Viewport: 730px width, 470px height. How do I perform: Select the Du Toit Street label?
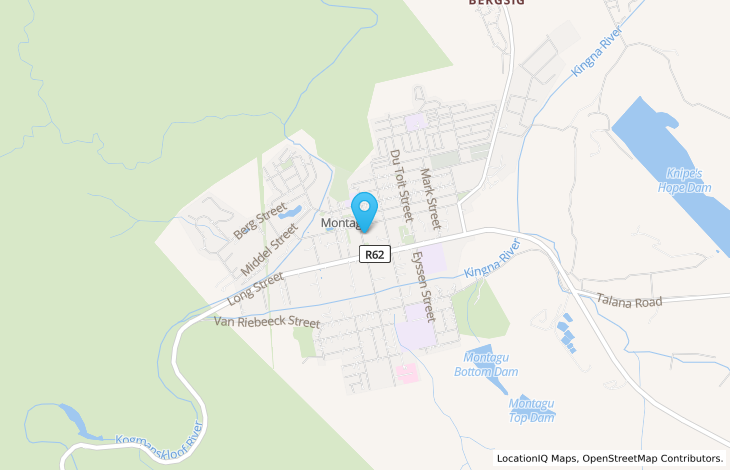(x=401, y=186)
